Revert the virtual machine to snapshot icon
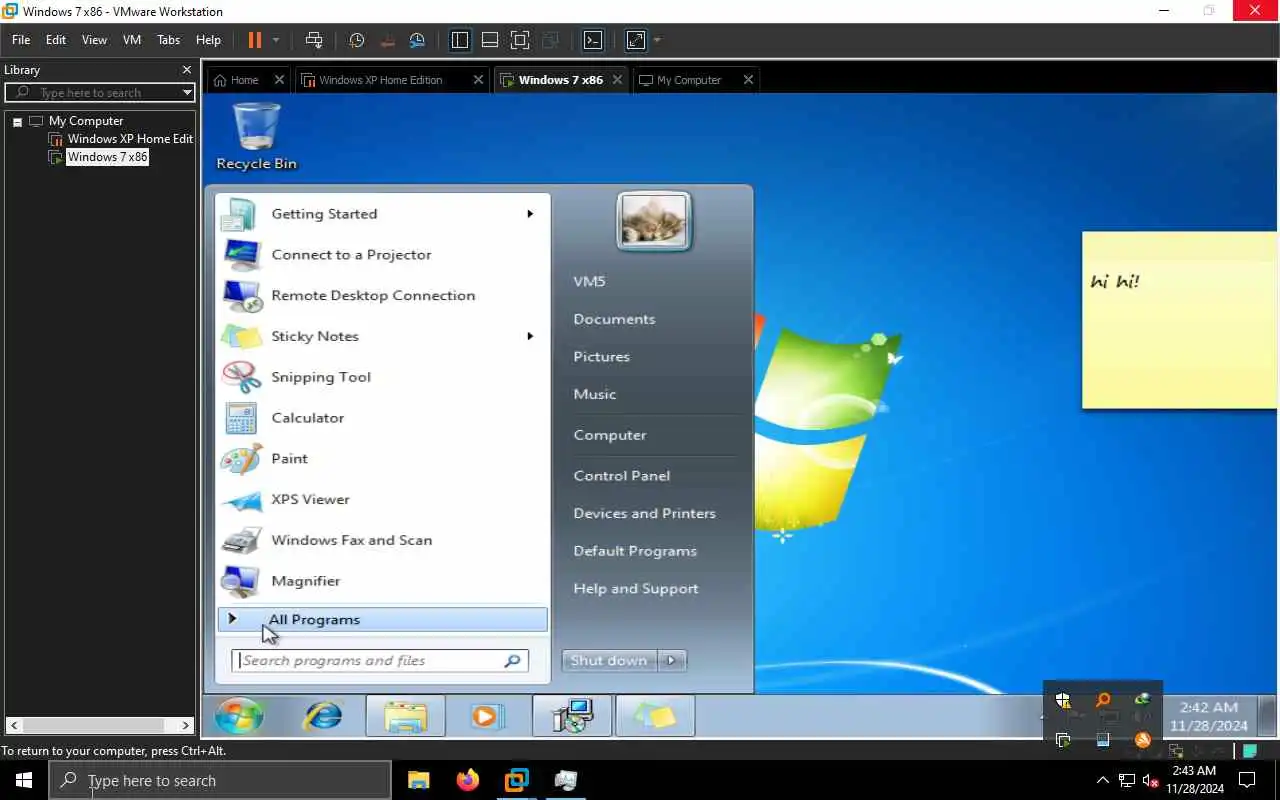 click(x=387, y=40)
